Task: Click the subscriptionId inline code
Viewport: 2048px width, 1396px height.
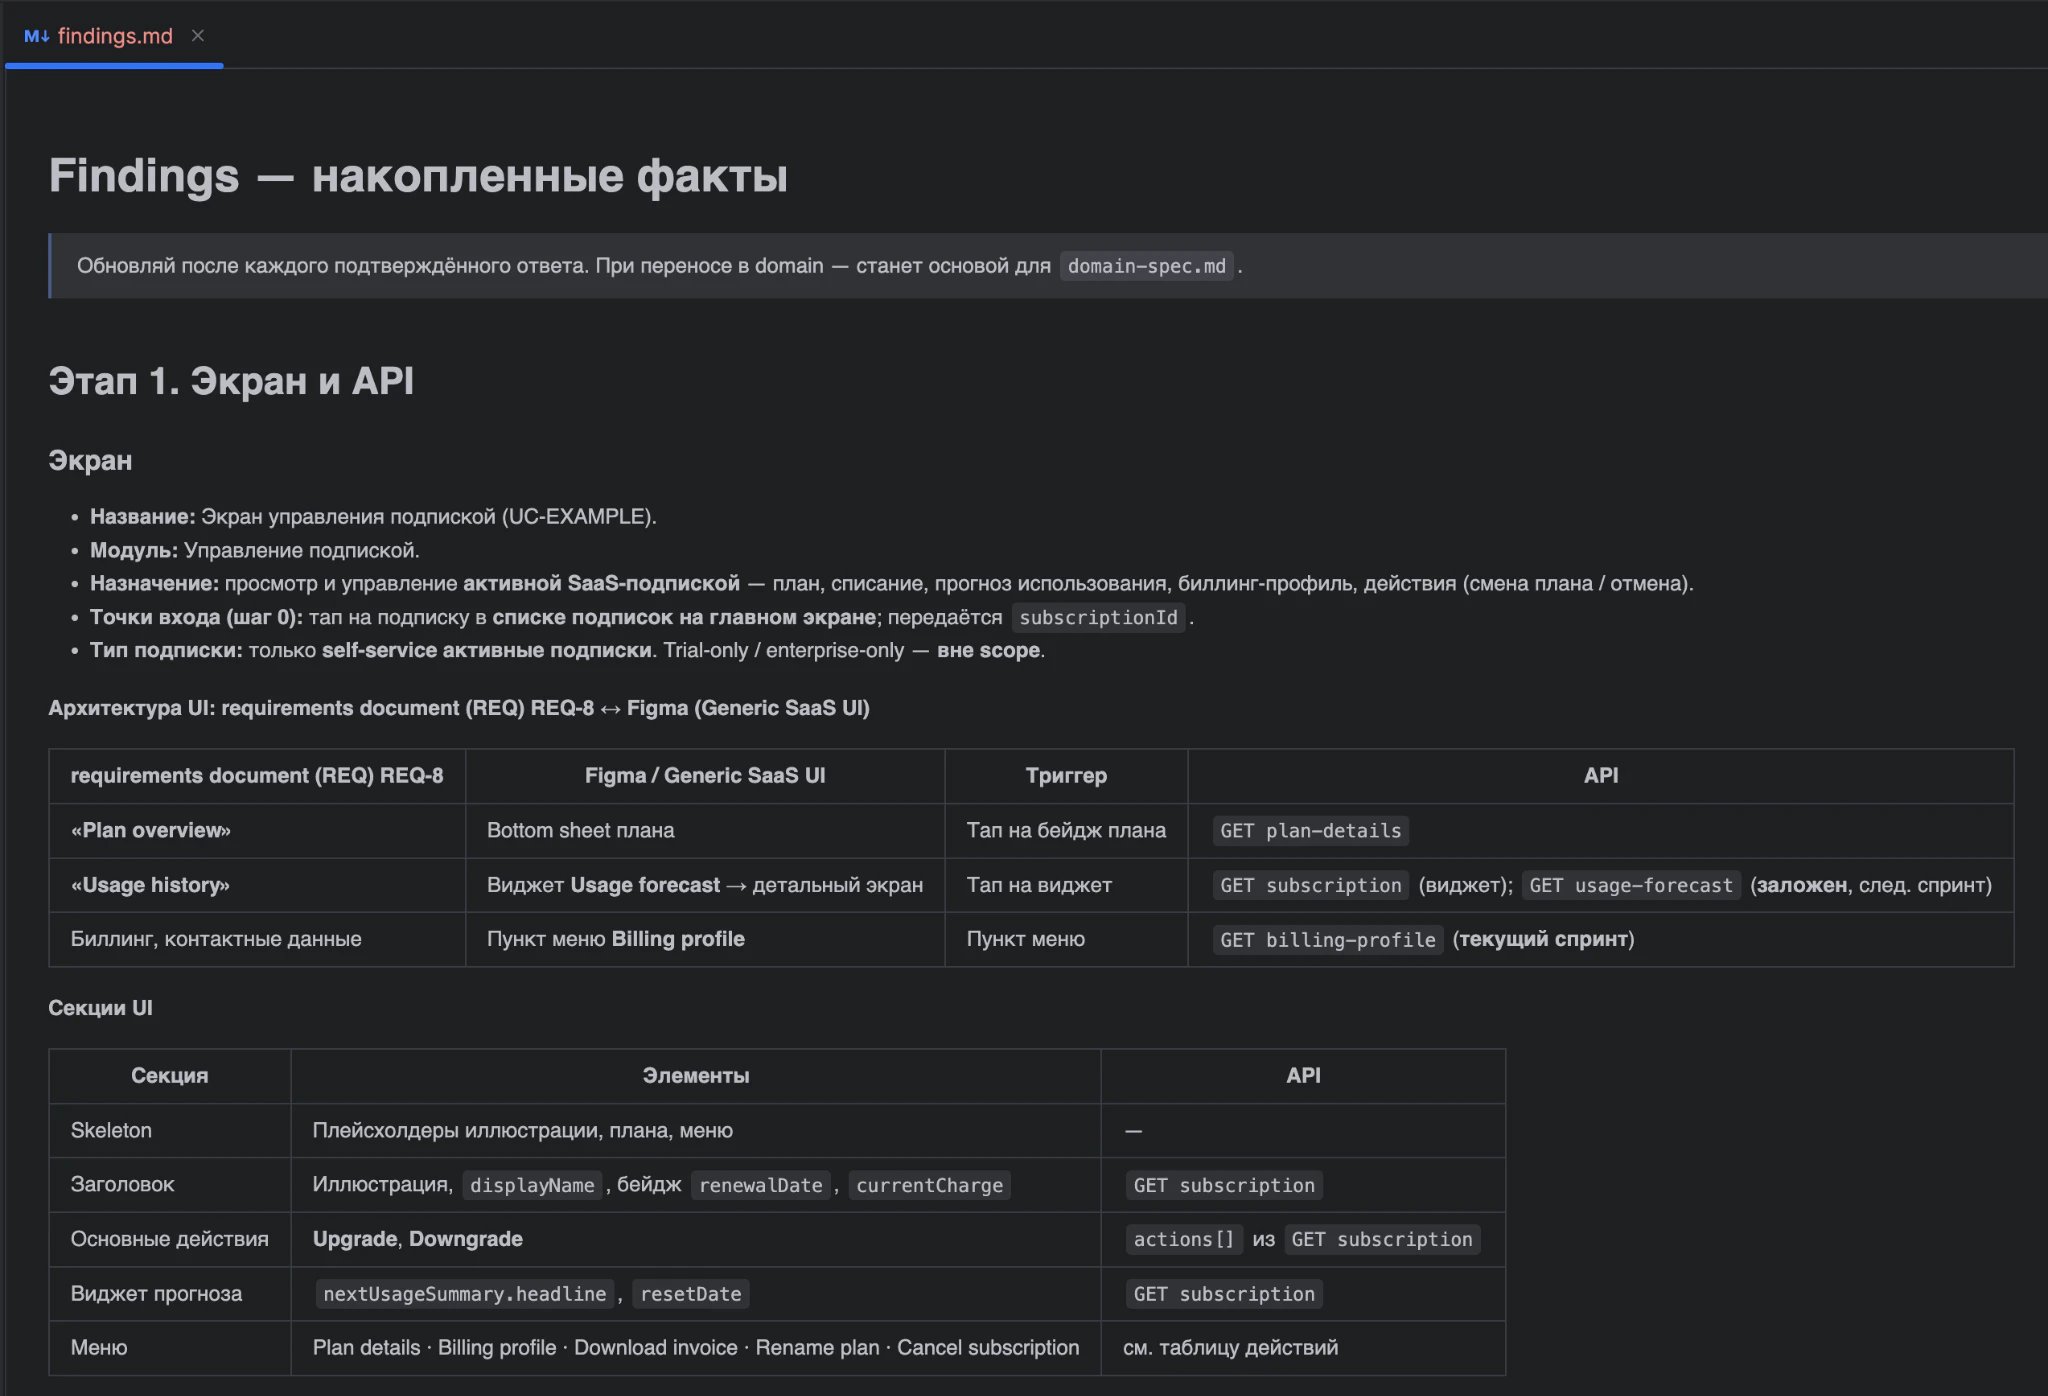Action: tap(1098, 618)
